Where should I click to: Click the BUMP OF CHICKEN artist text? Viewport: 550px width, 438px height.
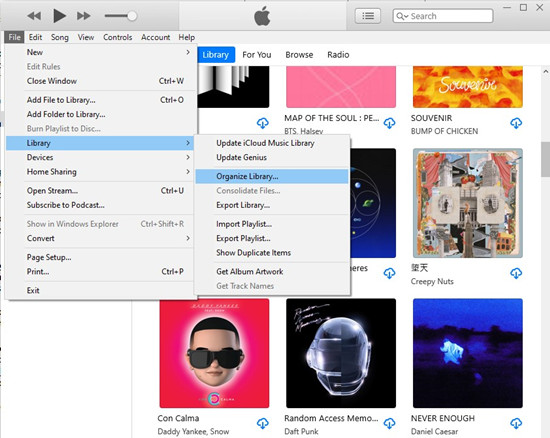coord(444,131)
